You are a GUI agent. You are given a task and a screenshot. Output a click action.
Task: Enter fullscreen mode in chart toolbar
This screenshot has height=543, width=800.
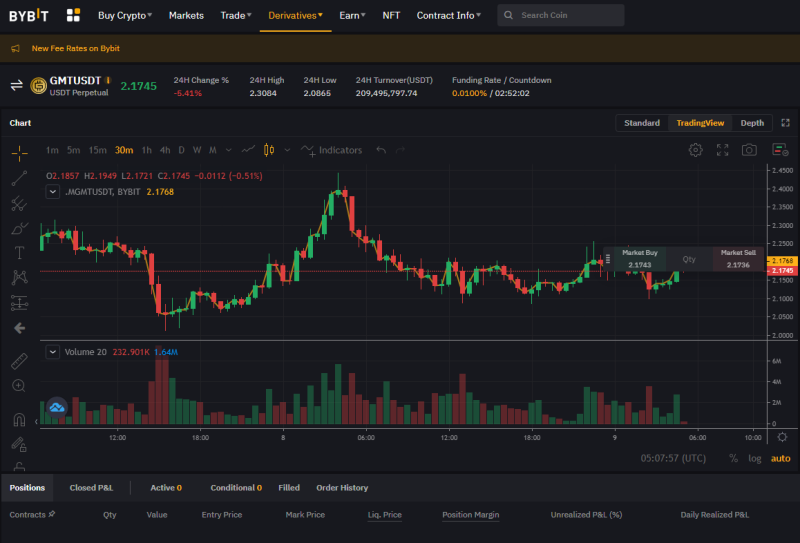[x=722, y=150]
